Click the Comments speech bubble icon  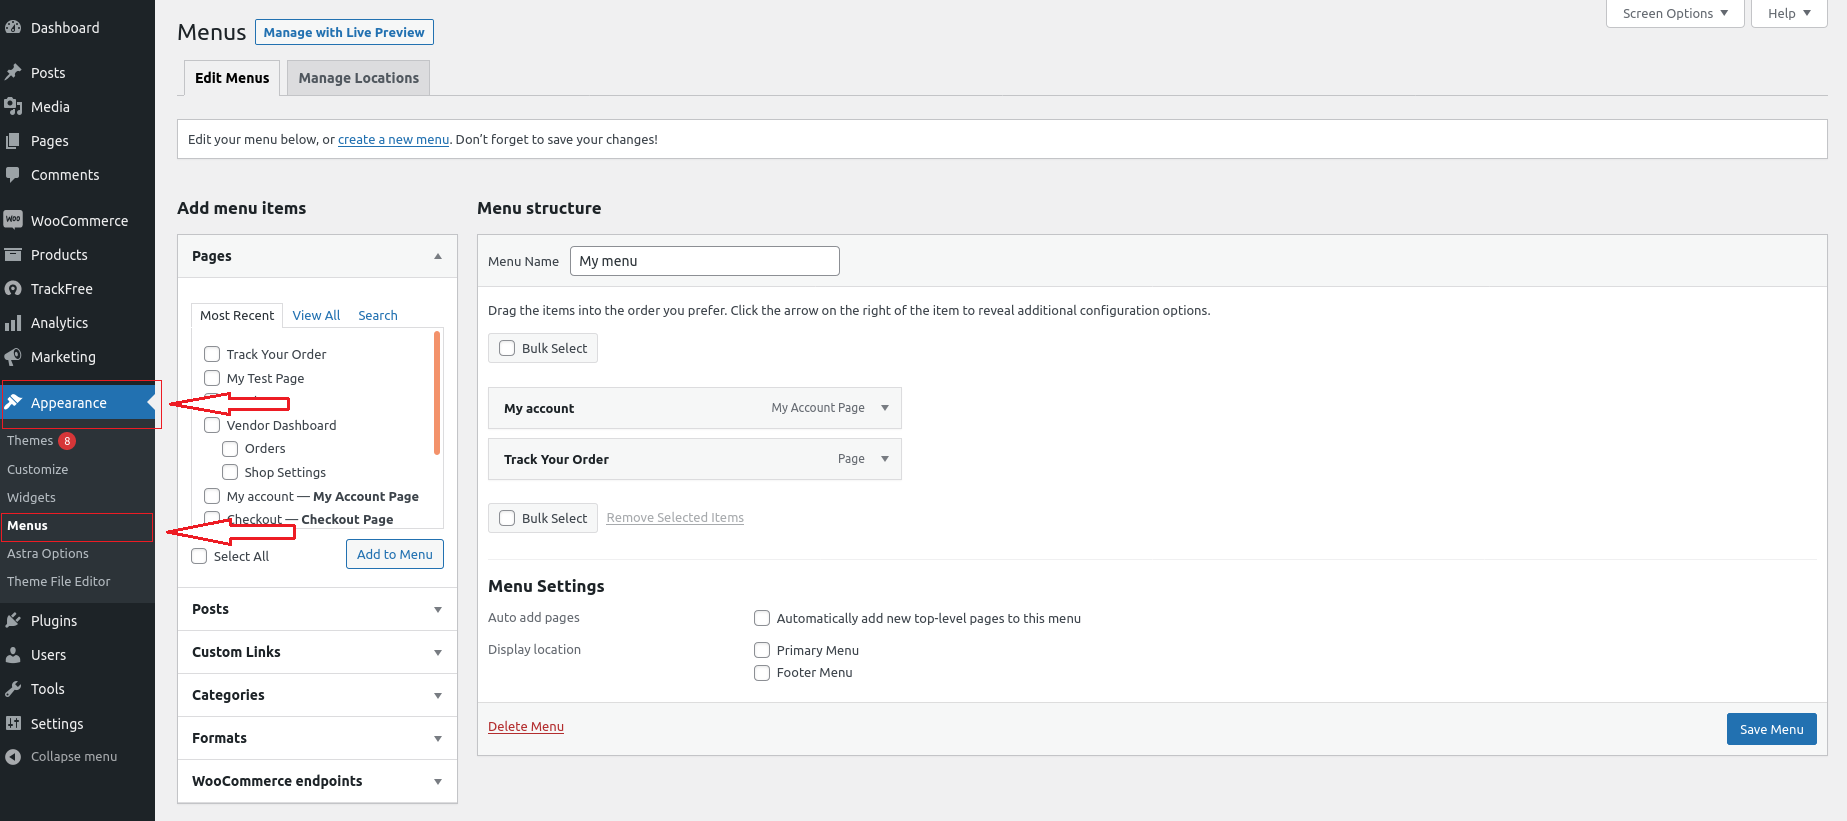(x=13, y=174)
